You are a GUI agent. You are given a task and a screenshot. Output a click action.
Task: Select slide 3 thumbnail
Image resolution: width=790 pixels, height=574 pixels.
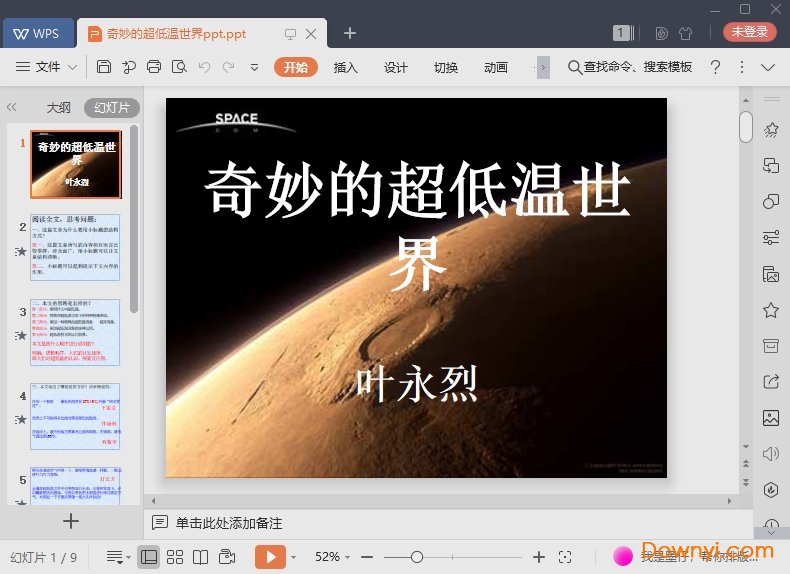(75, 332)
